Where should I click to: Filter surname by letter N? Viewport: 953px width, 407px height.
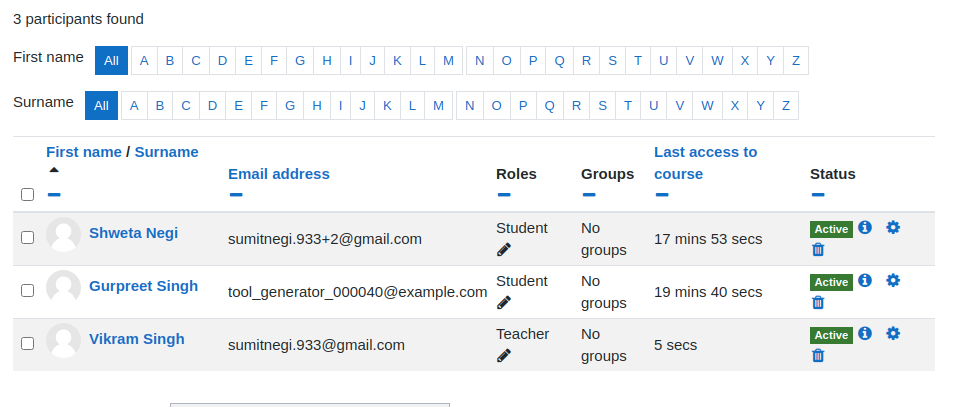point(469,106)
